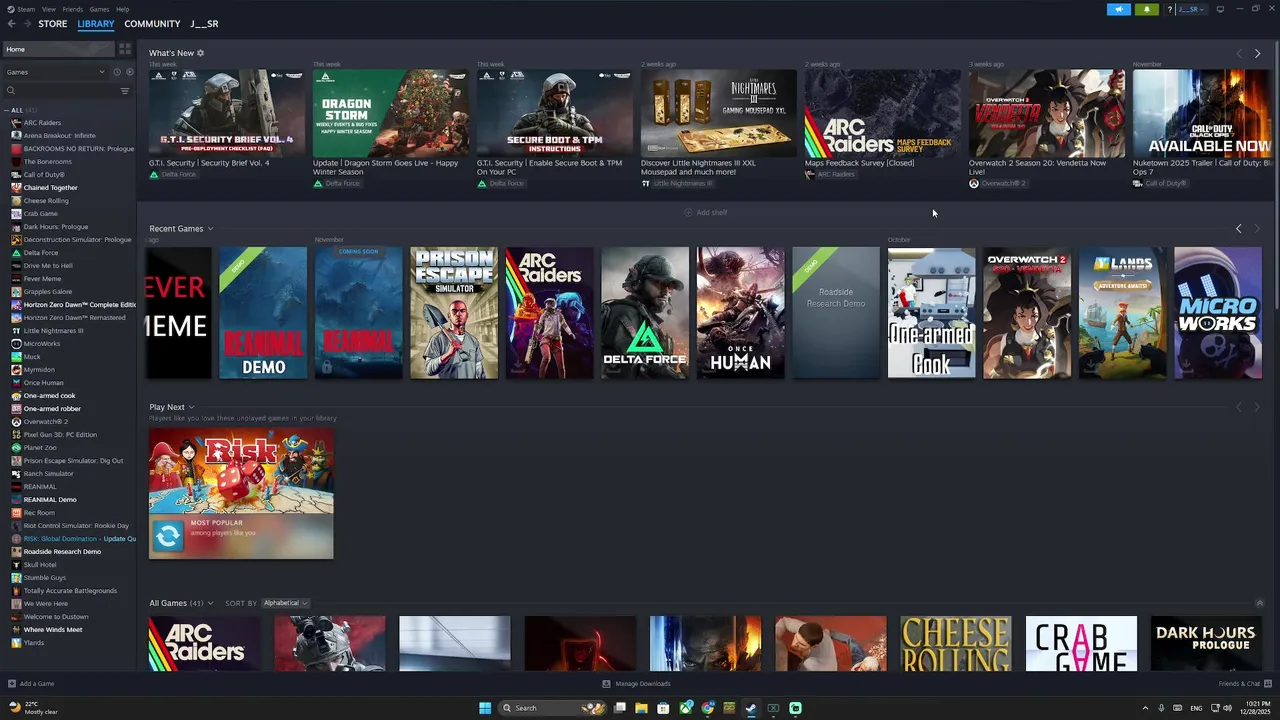Switch library to grid collections view icon
Screen dimensions: 1280x720
coord(125,49)
